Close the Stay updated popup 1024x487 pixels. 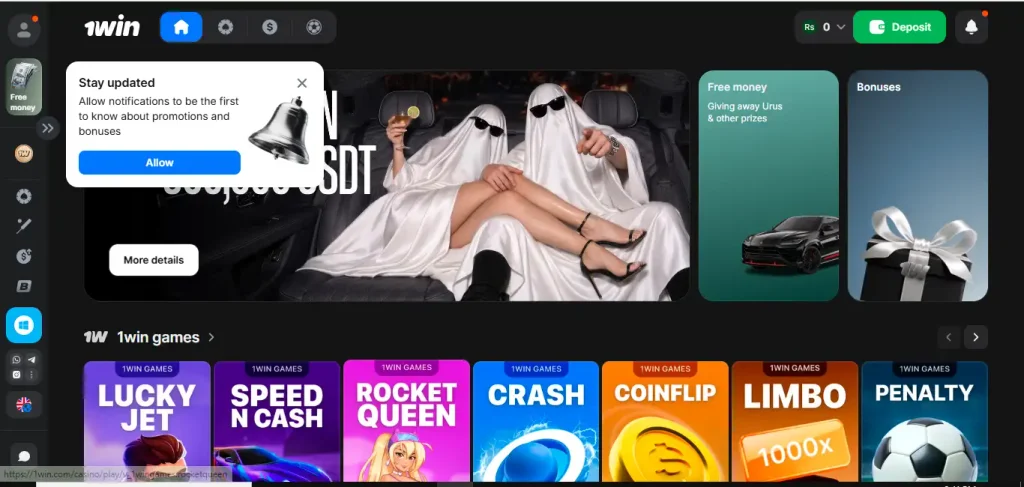click(302, 83)
